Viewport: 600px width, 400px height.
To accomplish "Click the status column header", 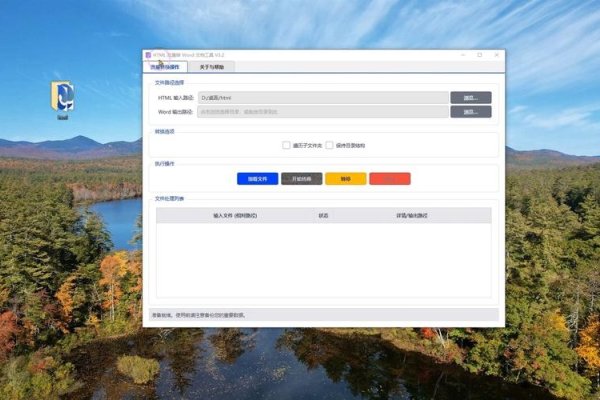I will point(323,216).
